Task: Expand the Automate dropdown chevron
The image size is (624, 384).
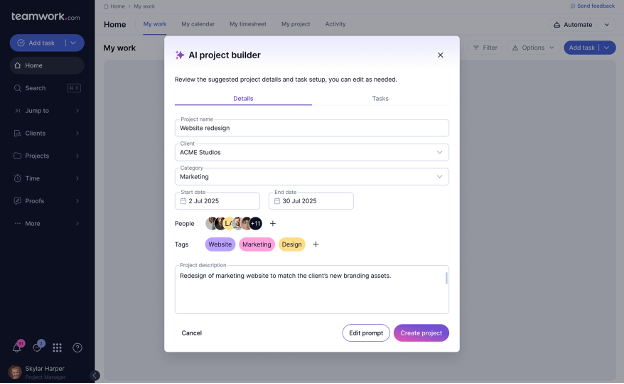Action: tap(607, 25)
